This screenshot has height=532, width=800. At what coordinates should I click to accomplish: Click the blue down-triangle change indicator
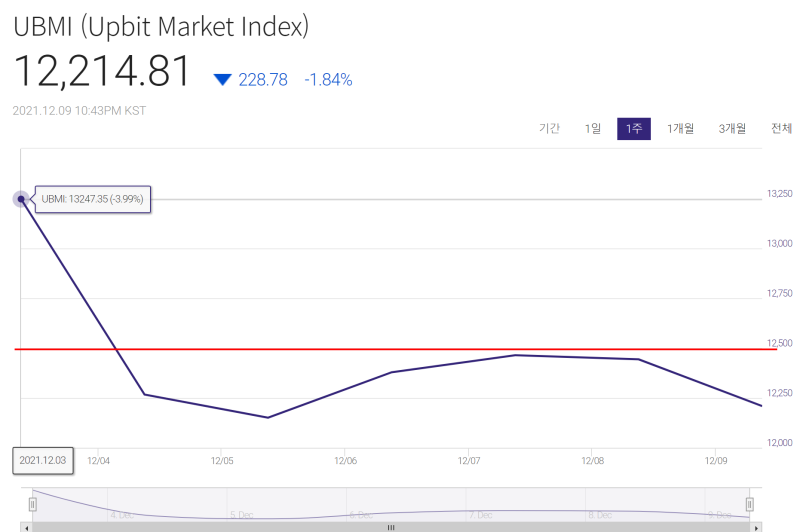pos(222,80)
